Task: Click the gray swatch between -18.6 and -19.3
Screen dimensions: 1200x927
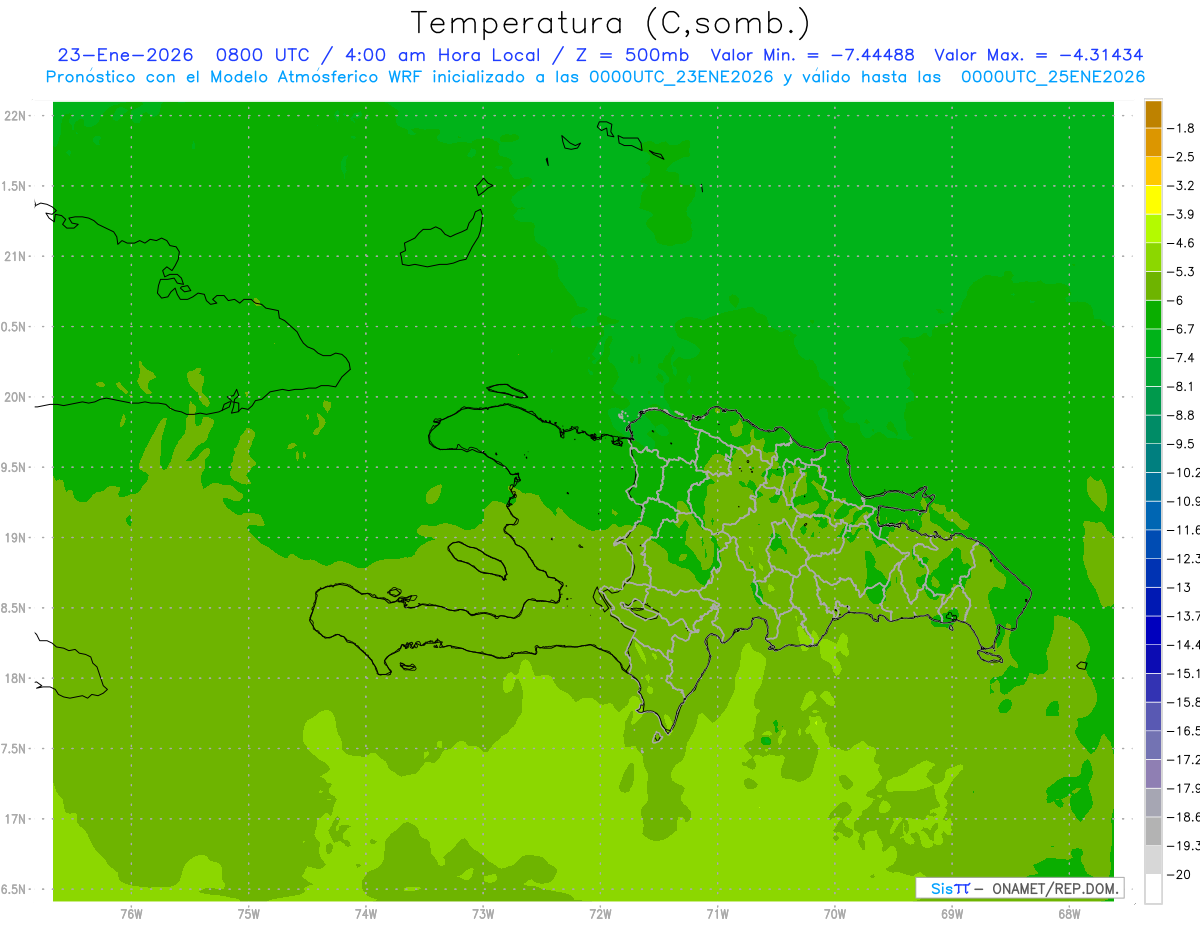Action: (x=1153, y=832)
